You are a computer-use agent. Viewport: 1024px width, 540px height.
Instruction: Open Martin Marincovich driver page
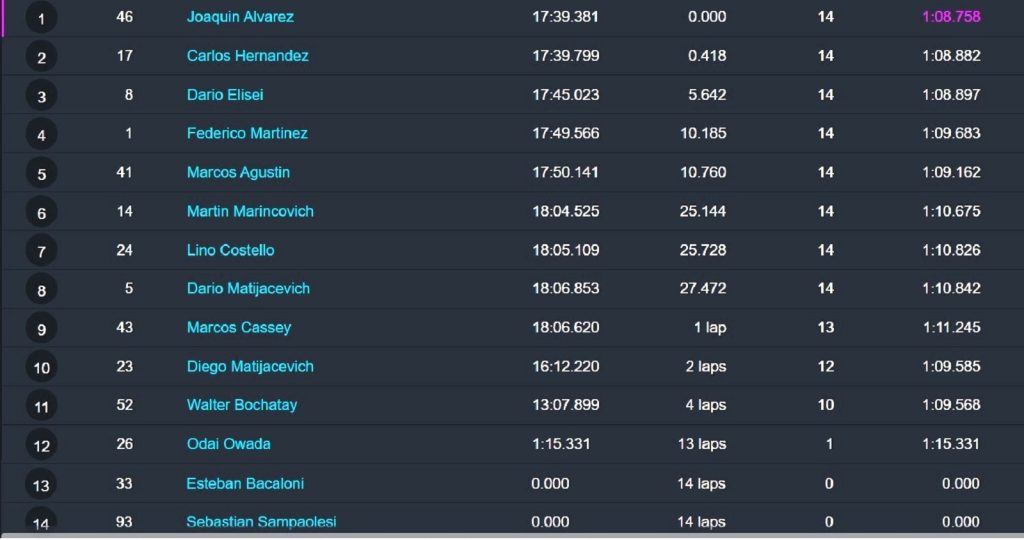point(250,211)
